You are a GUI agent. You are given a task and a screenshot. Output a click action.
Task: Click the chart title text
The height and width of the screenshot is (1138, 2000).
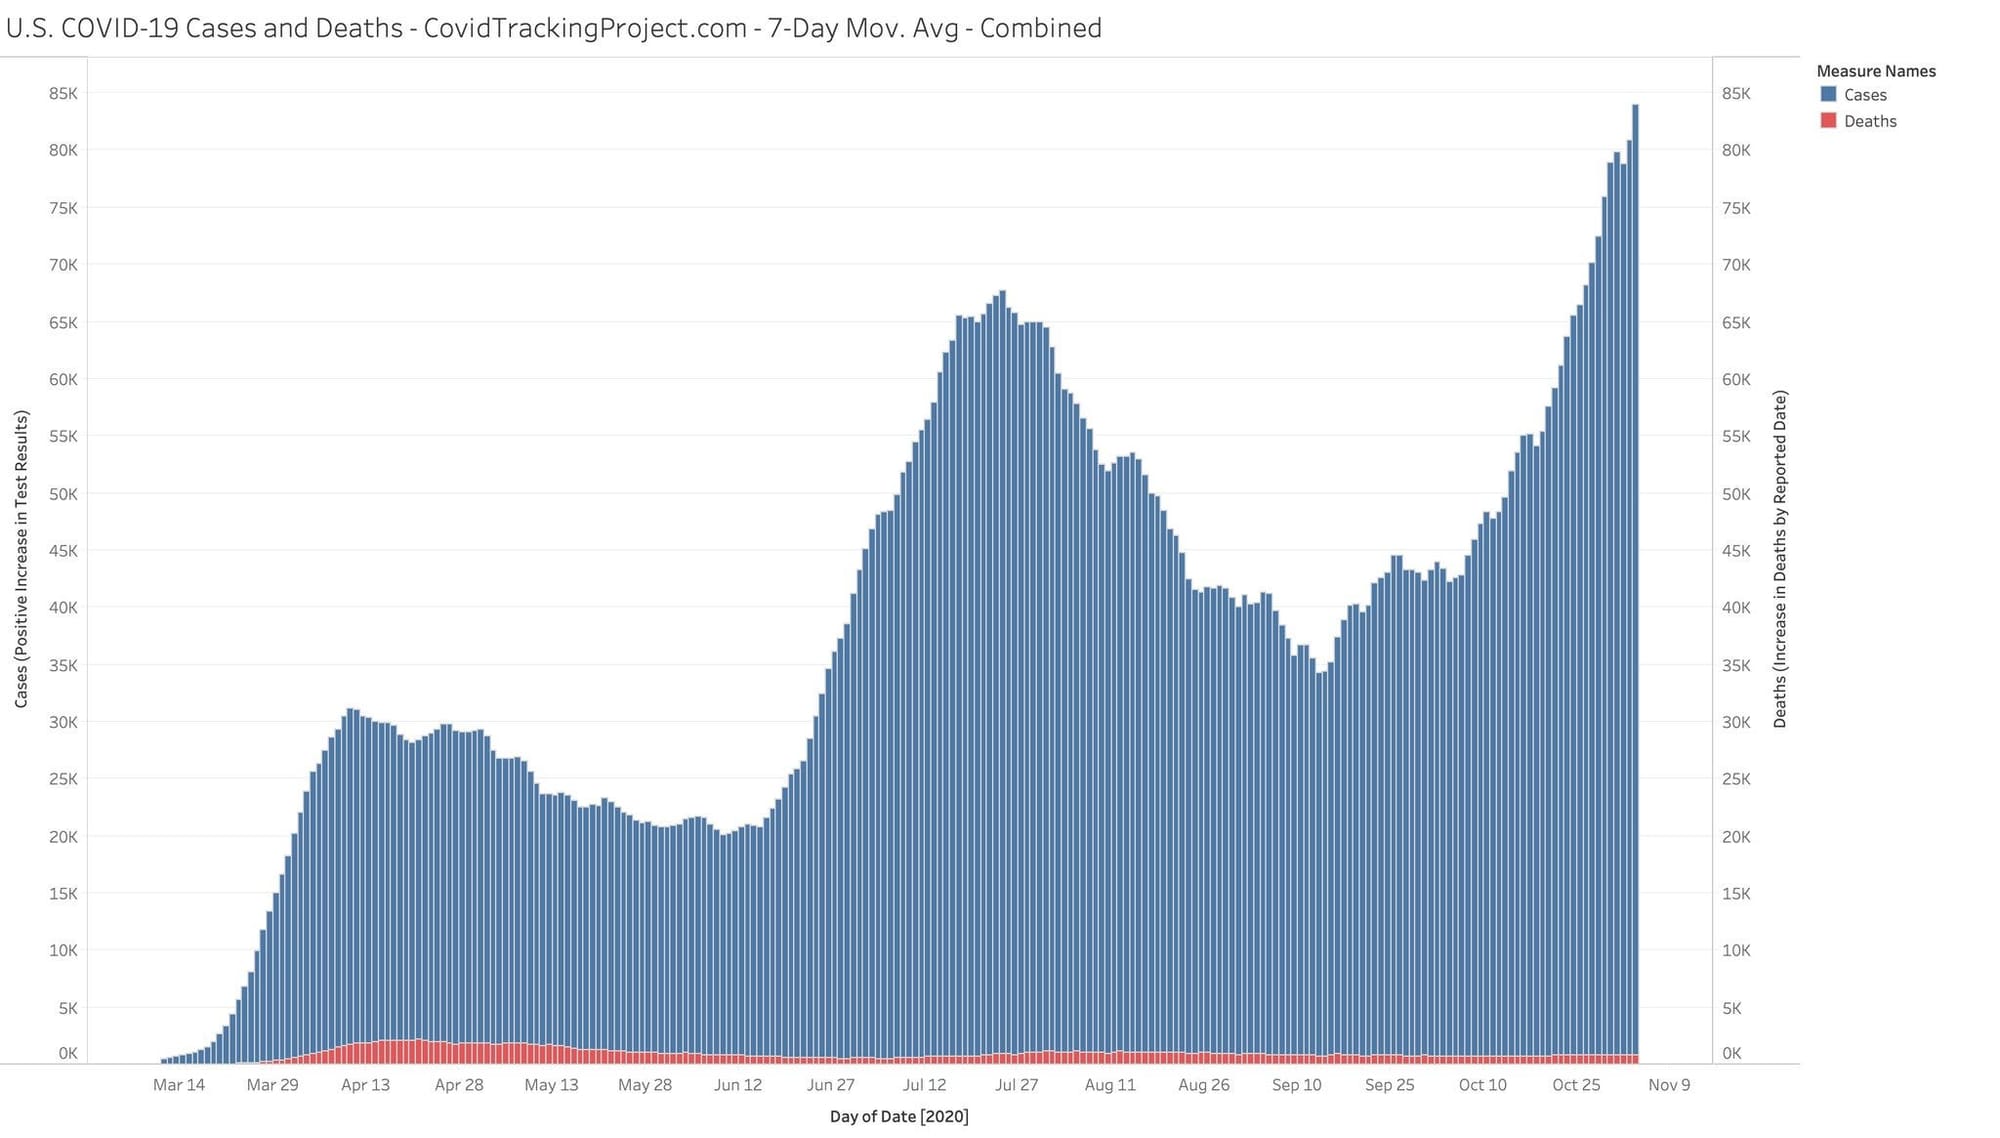point(553,28)
